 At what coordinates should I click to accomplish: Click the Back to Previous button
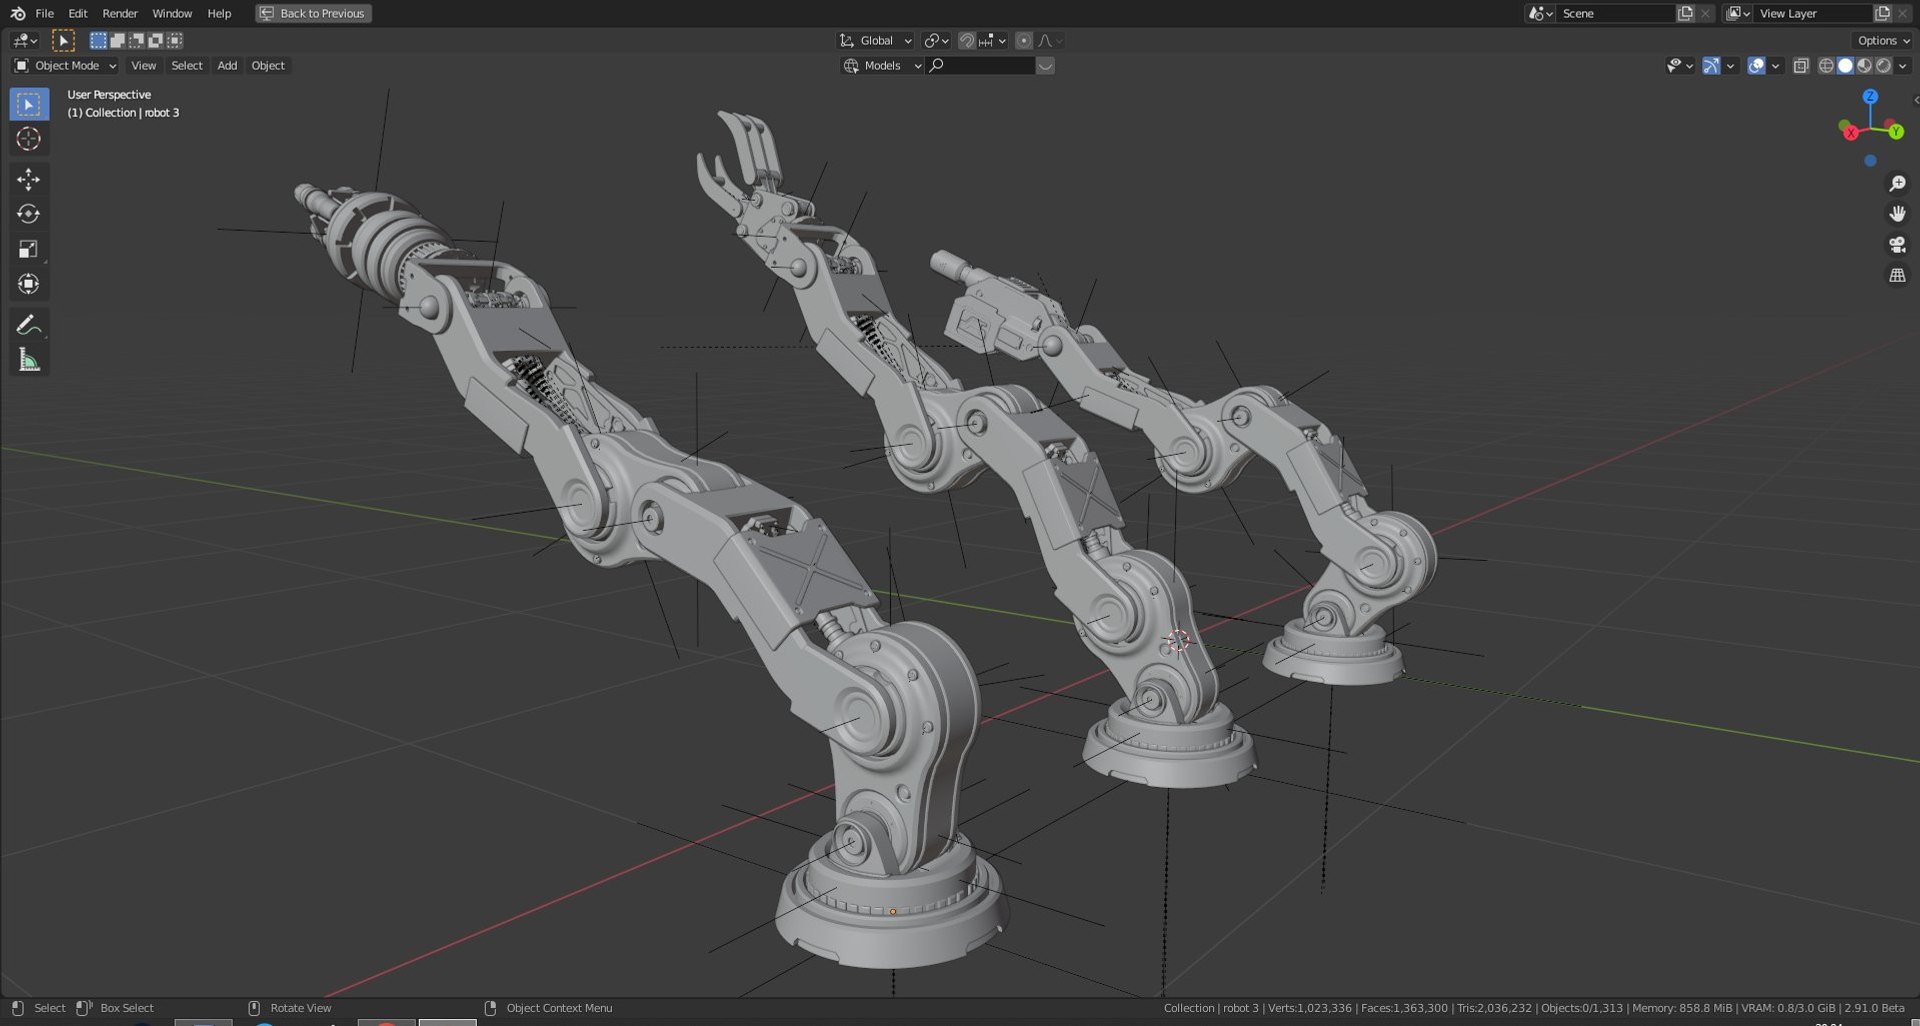(313, 13)
